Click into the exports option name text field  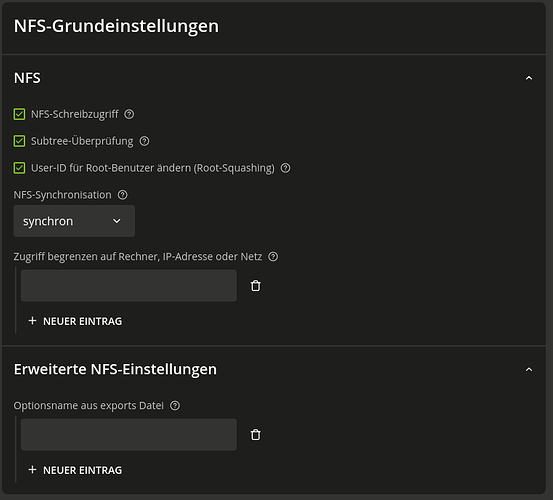[x=129, y=435]
